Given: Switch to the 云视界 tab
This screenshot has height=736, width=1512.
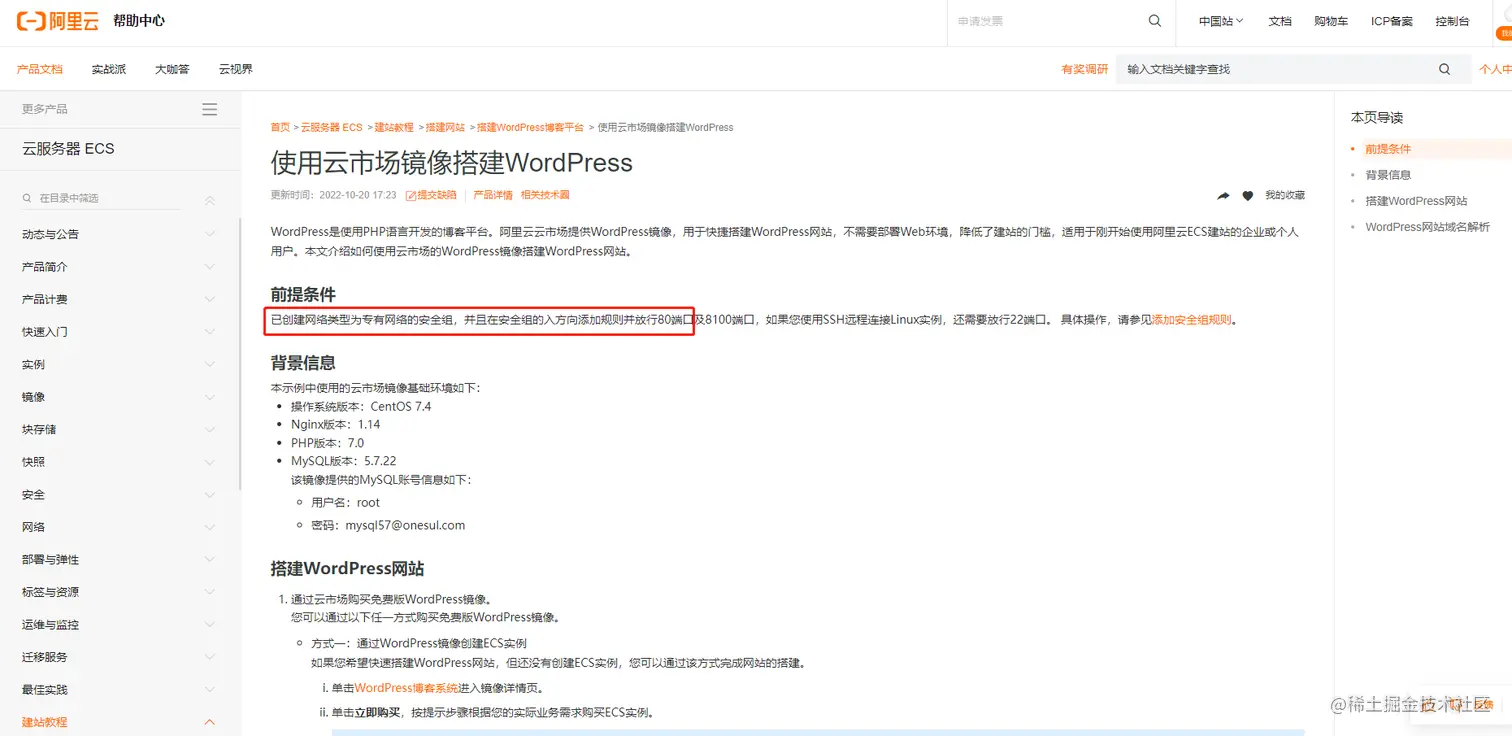Looking at the screenshot, I should click(x=236, y=69).
